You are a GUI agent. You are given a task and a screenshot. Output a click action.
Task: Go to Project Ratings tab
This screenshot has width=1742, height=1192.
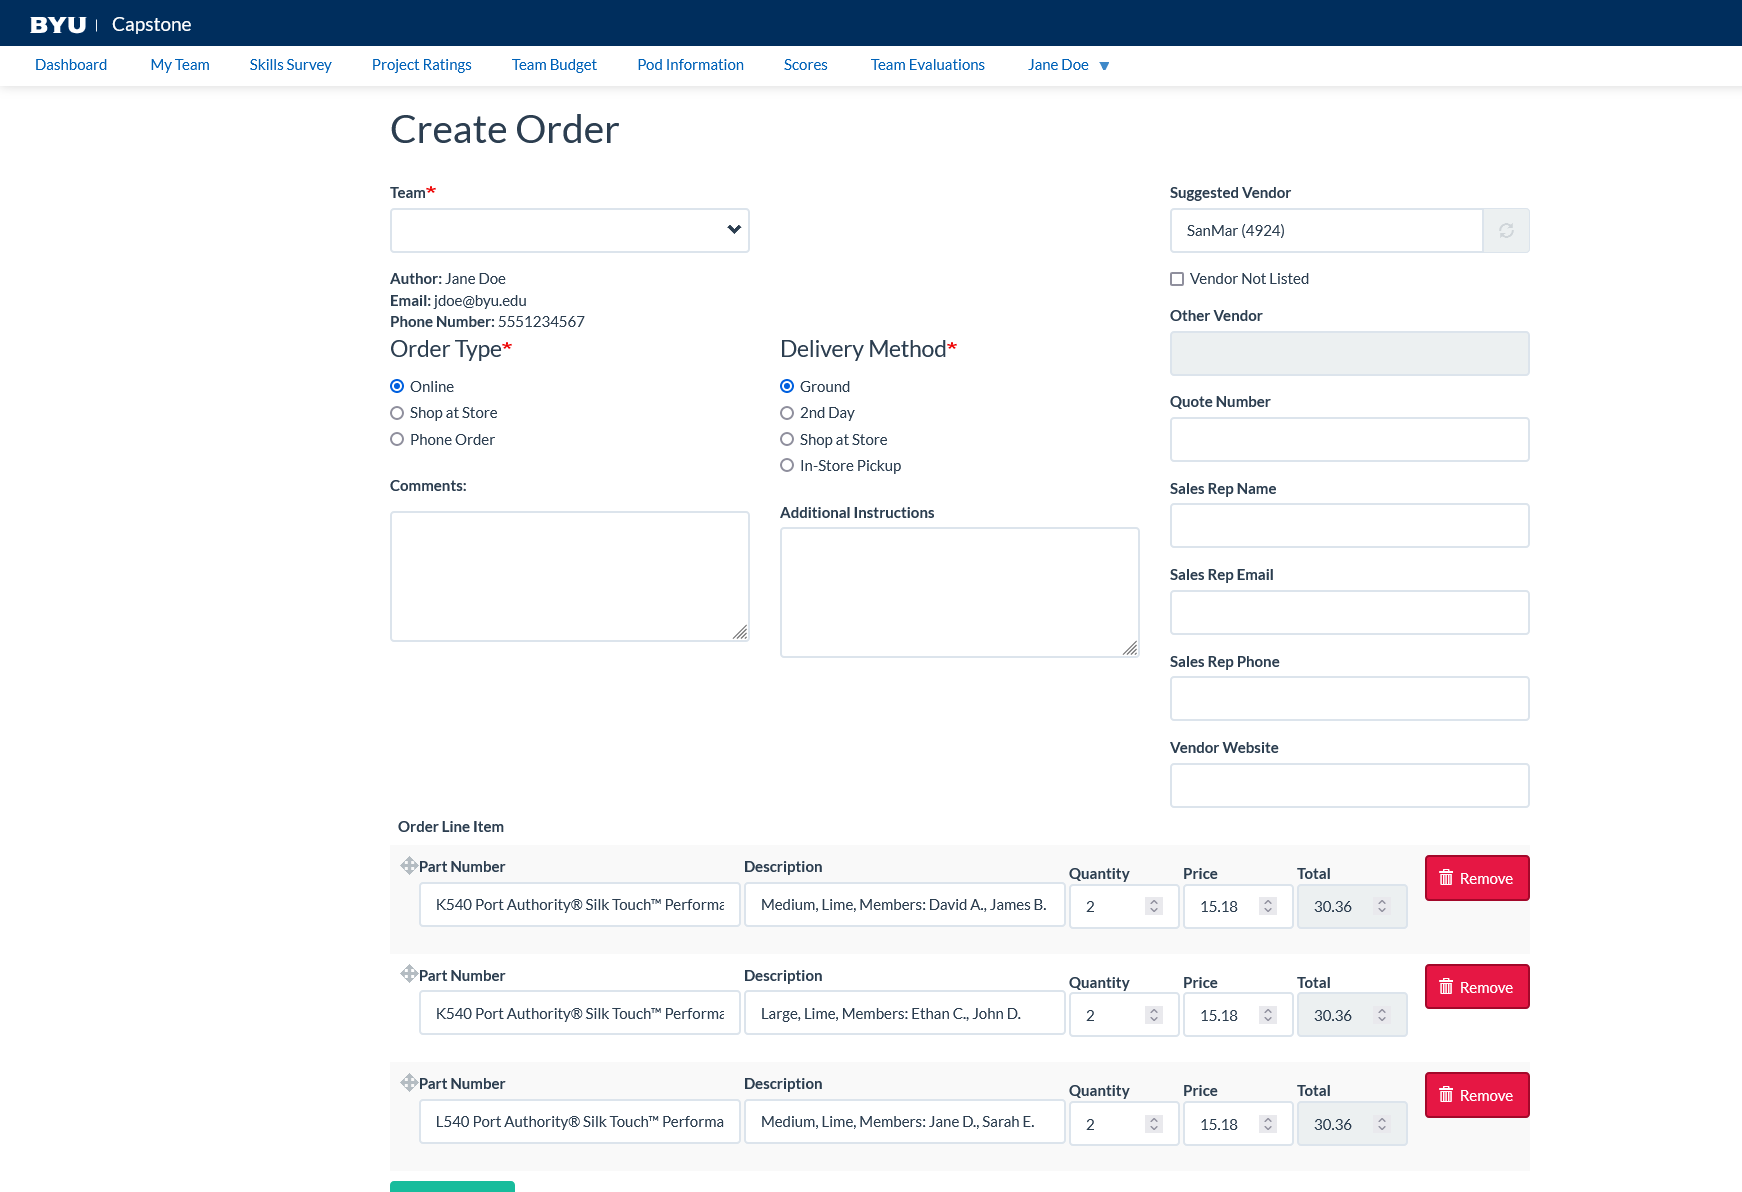pyautogui.click(x=421, y=65)
